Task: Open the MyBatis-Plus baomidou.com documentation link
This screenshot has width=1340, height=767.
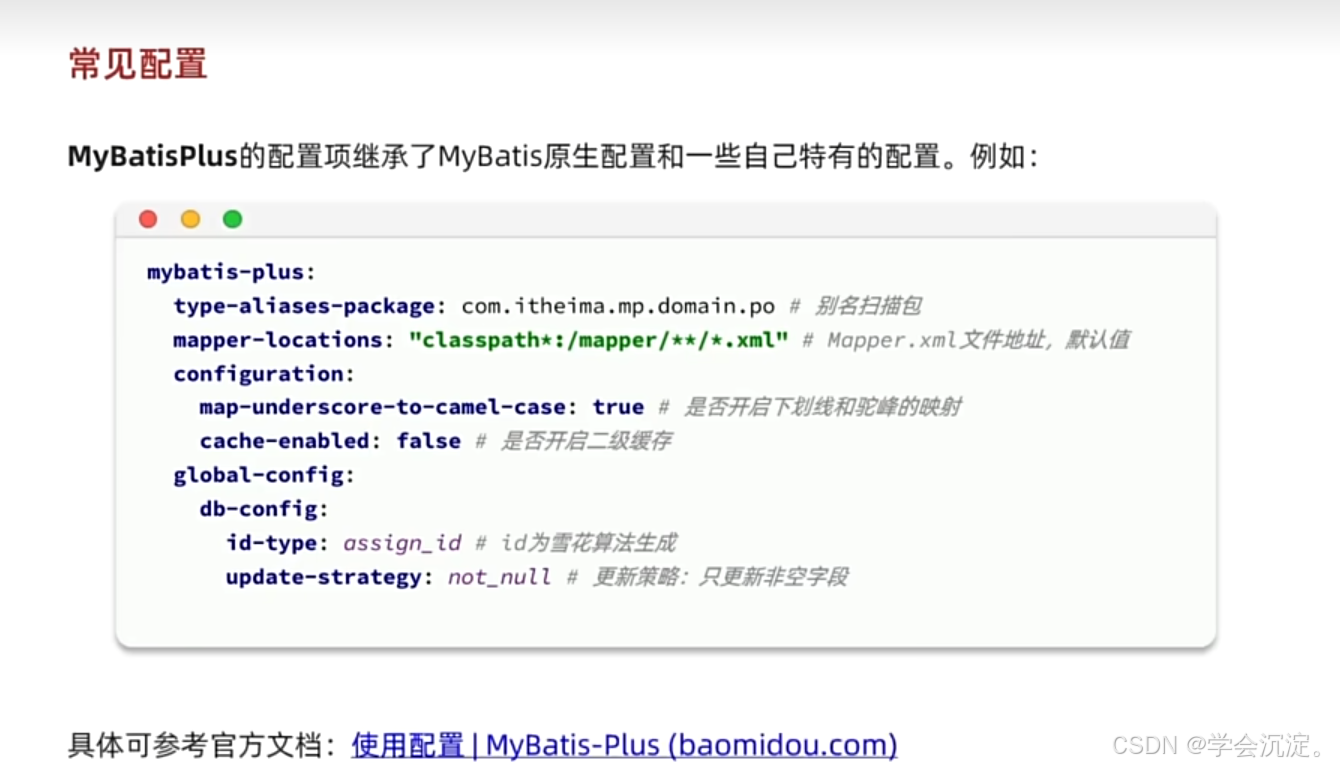Action: coord(624,745)
